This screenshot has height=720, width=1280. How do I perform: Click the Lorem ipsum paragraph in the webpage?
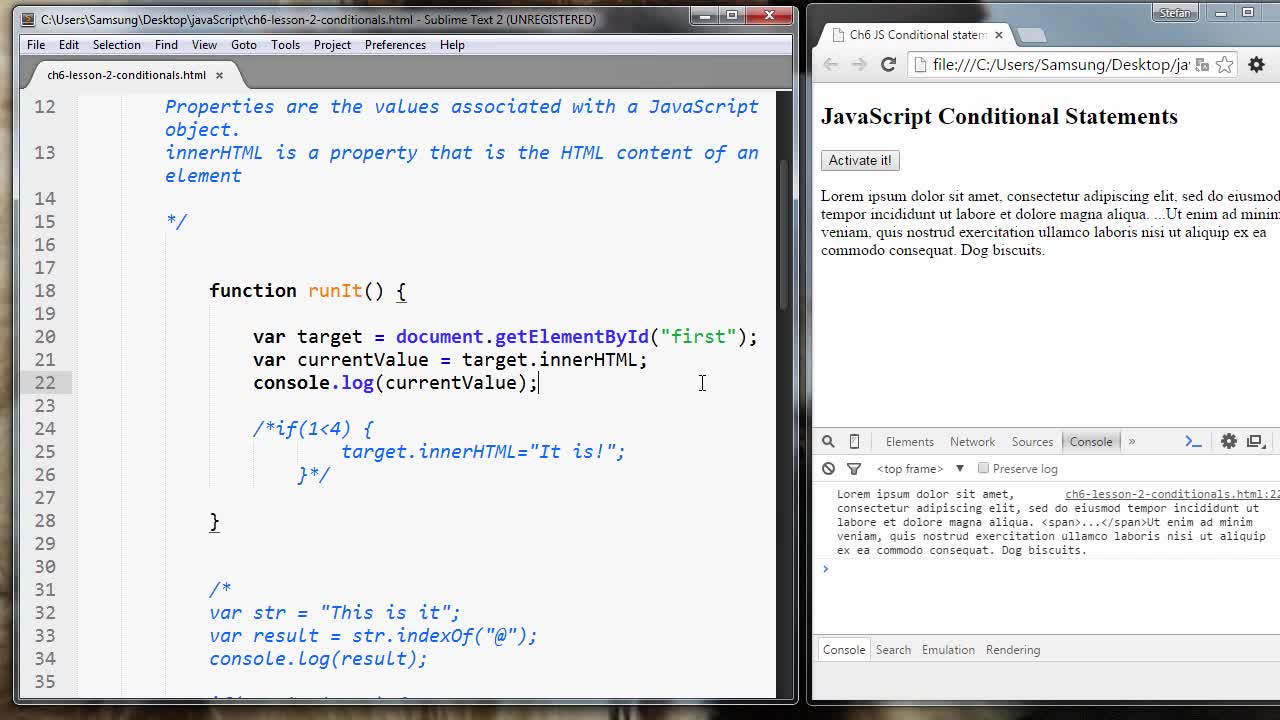[1050, 223]
